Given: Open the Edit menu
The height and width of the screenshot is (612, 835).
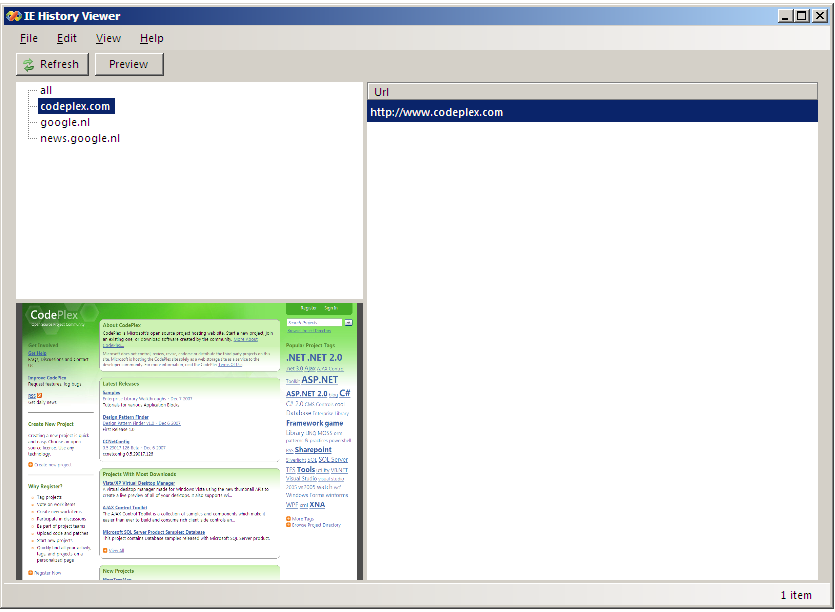Looking at the screenshot, I should point(67,38).
